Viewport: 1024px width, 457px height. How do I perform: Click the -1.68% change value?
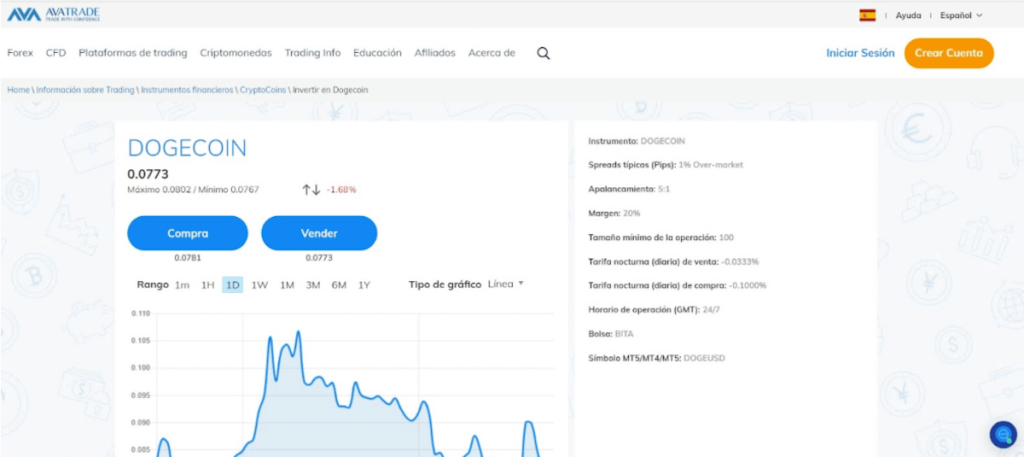[342, 190]
